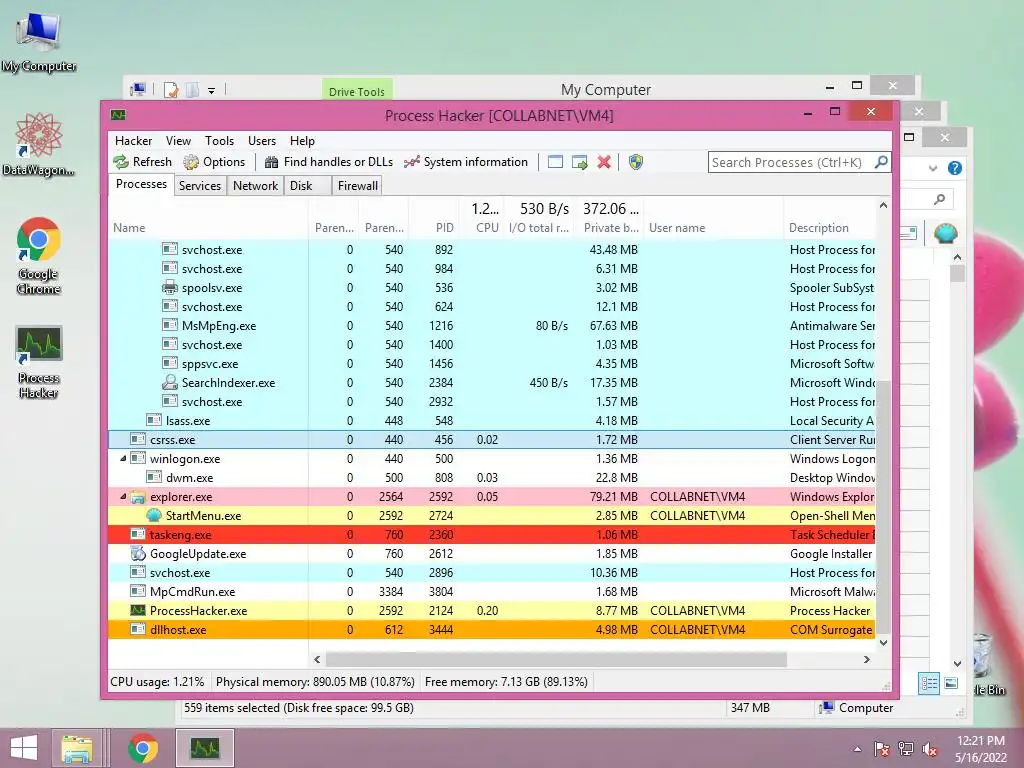Select the MsMpEng.exe process row
Screen dimensions: 1024x768
point(492,326)
